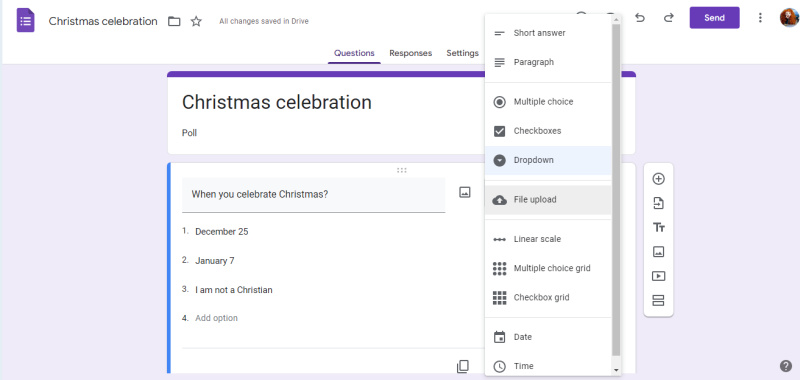Viewport: 800px width, 380px height.
Task: Select the Linear scale label
Action: coord(537,239)
